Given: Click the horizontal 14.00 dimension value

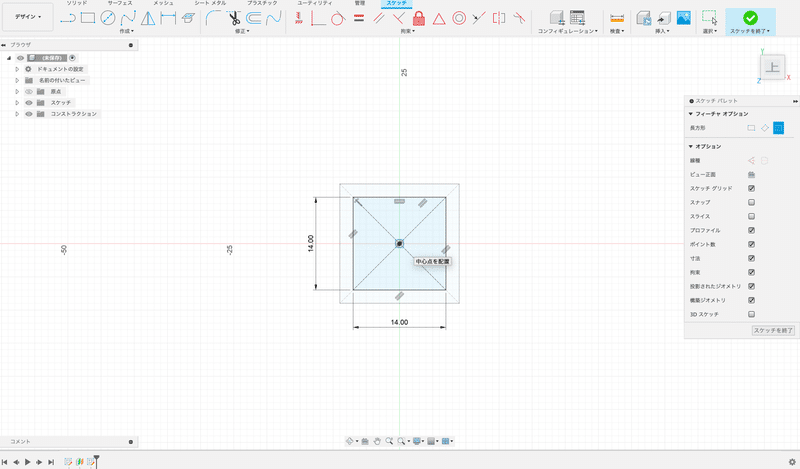Looking at the screenshot, I should tap(399, 322).
